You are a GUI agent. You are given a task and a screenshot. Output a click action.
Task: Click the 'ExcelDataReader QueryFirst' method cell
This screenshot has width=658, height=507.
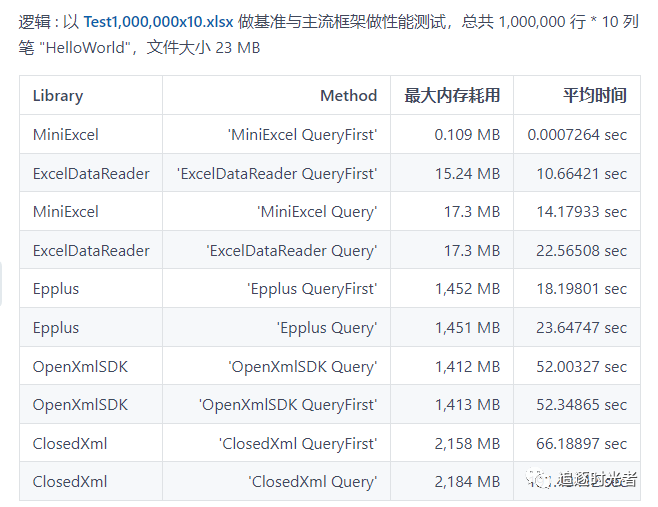[277, 174]
